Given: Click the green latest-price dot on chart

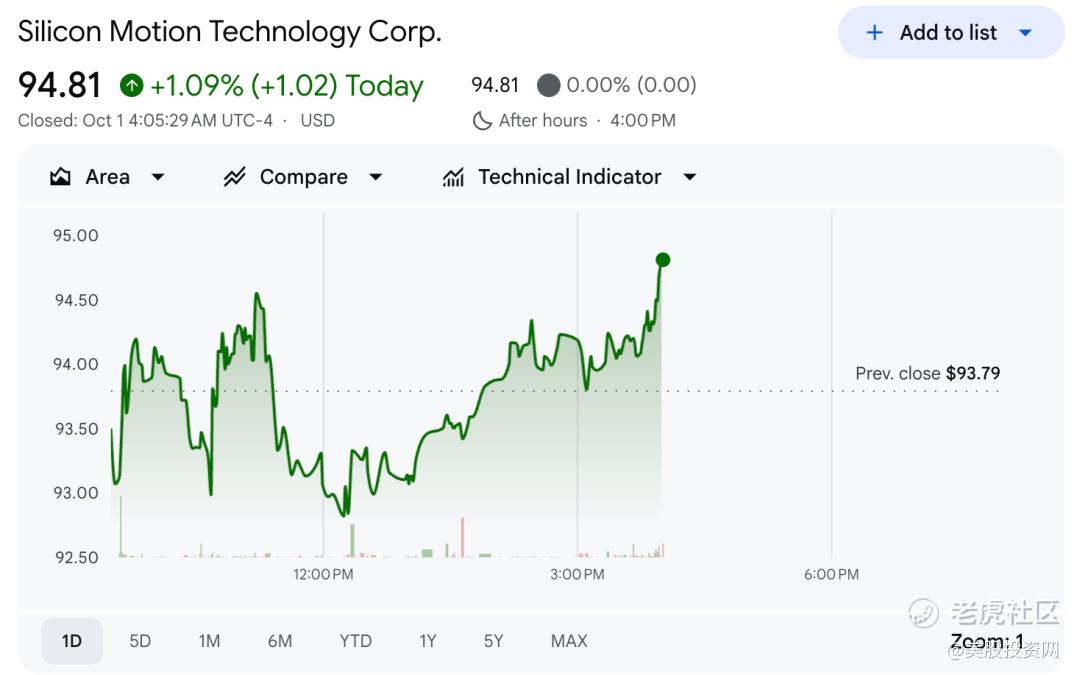Looking at the screenshot, I should [662, 260].
